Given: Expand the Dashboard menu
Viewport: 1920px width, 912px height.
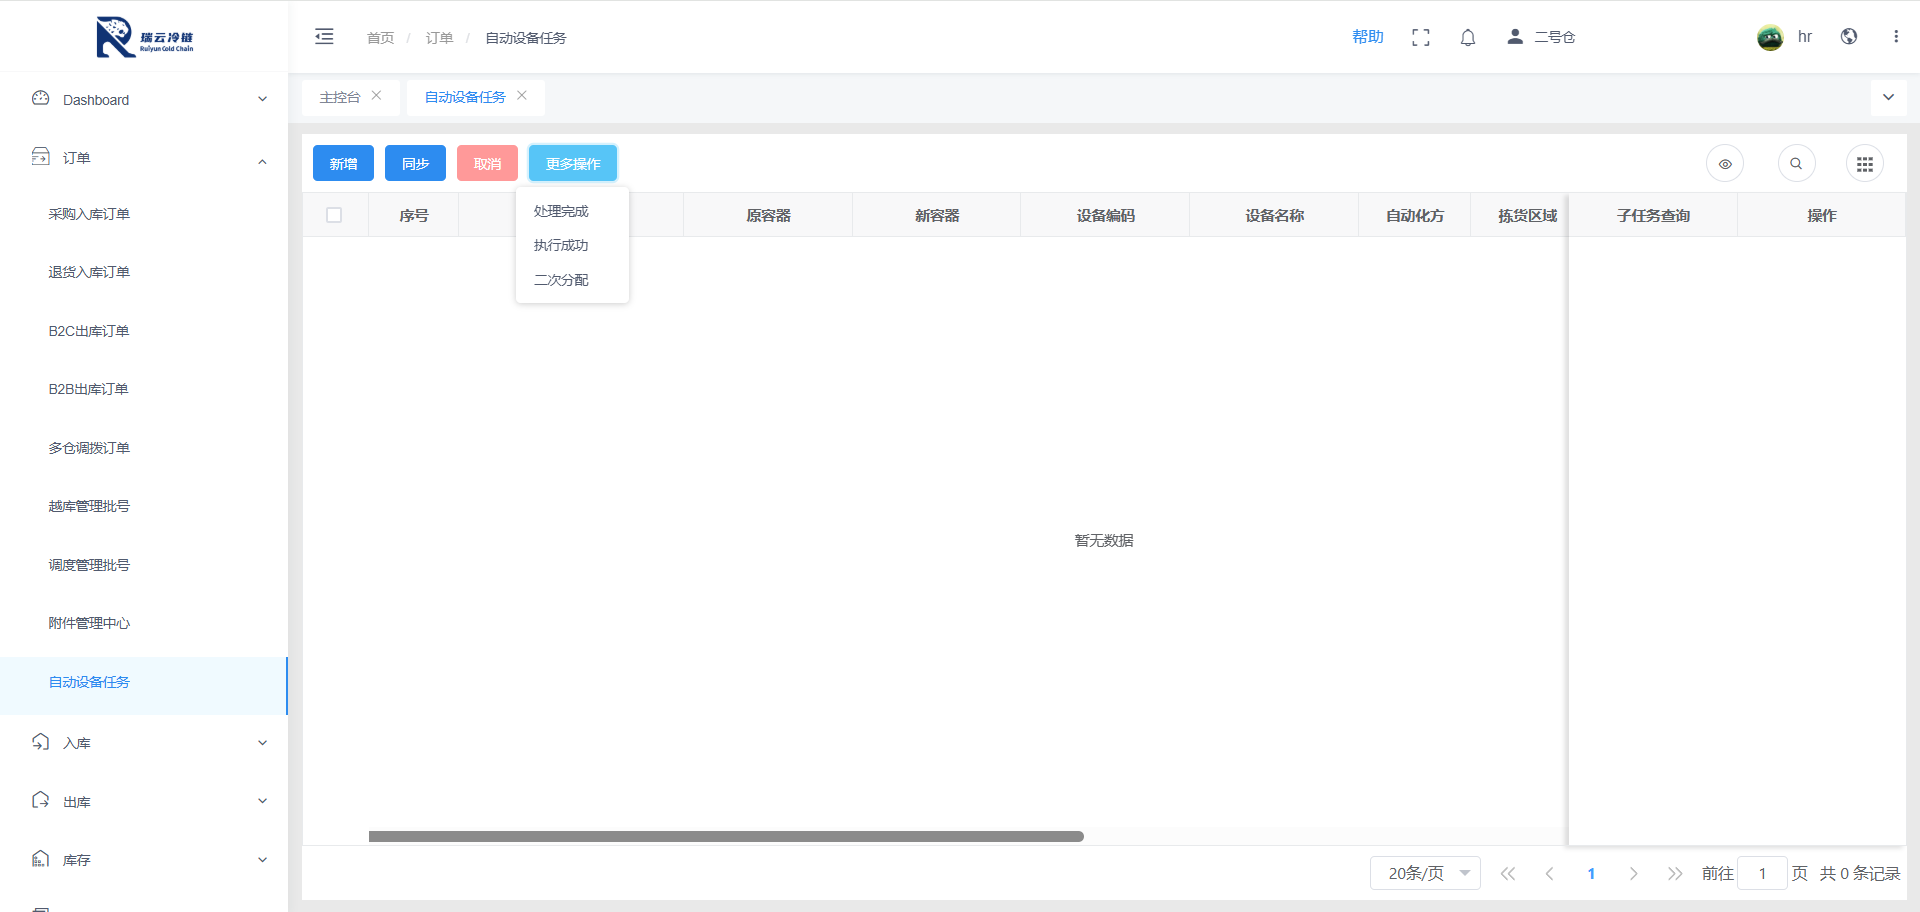Looking at the screenshot, I should pos(262,99).
